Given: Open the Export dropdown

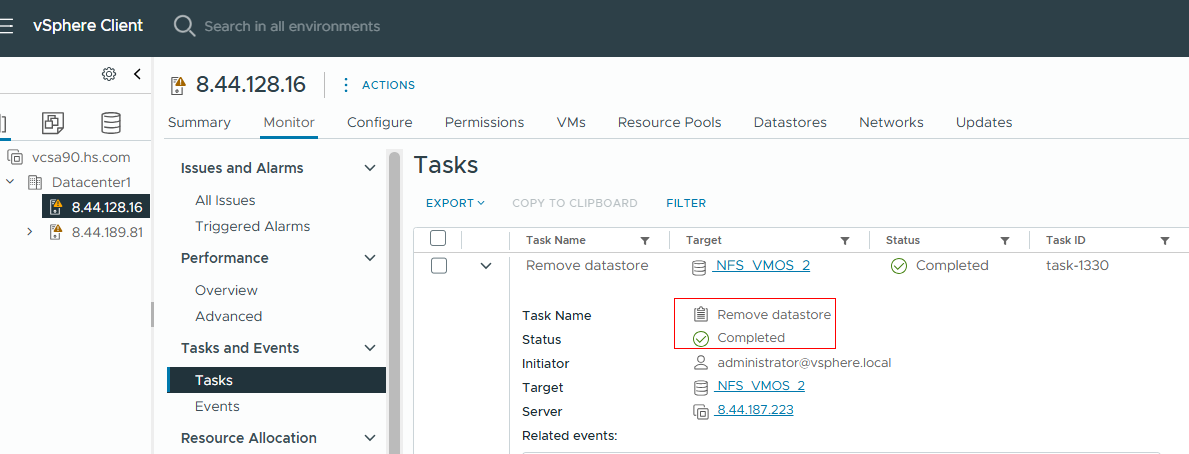Looking at the screenshot, I should pyautogui.click(x=455, y=203).
